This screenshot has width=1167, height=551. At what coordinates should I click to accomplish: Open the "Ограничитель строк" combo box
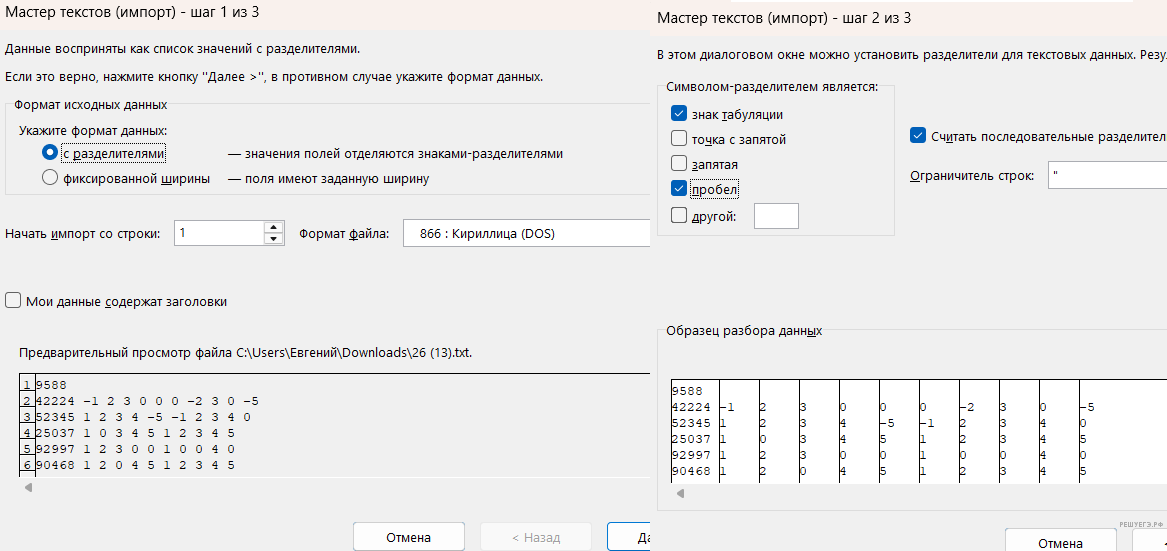coord(1106,175)
